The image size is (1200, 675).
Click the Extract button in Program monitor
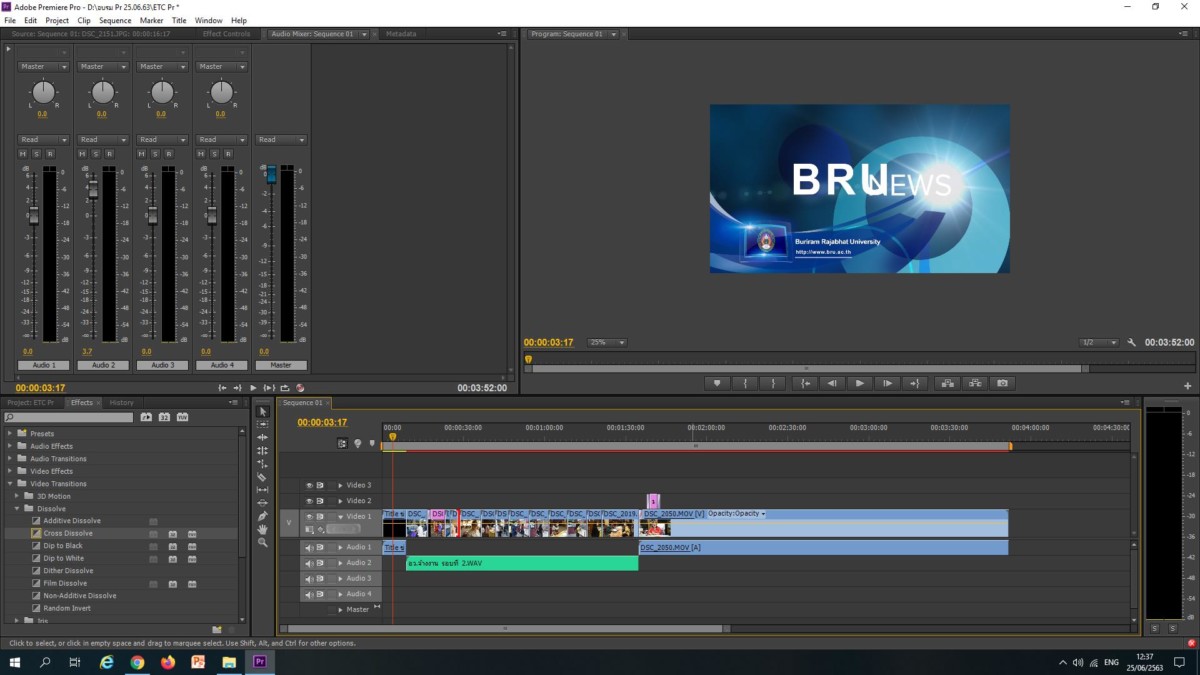click(x=974, y=383)
